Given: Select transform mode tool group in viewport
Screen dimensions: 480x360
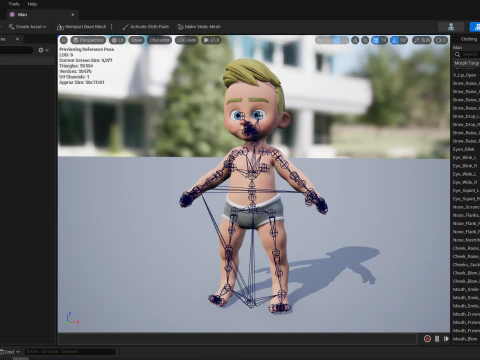Looking at the screenshot, I should tap(332, 40).
